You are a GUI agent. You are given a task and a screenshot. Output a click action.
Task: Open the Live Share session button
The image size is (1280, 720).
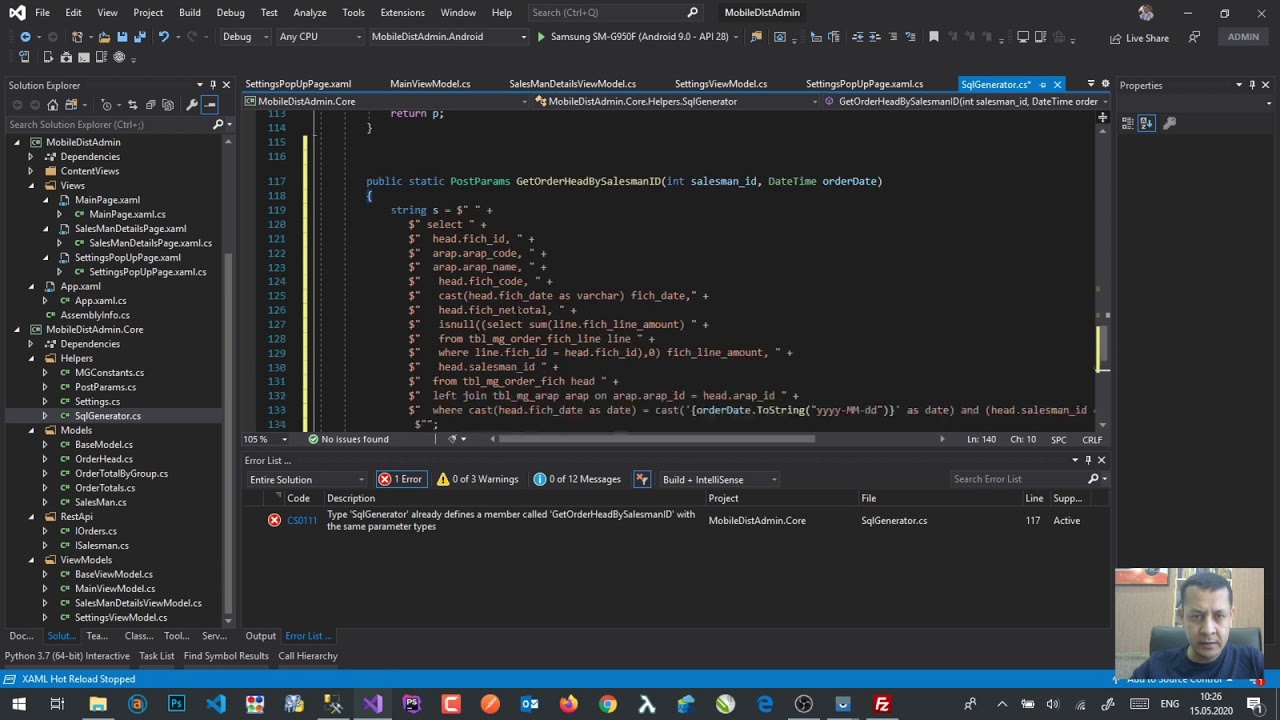(1139, 38)
